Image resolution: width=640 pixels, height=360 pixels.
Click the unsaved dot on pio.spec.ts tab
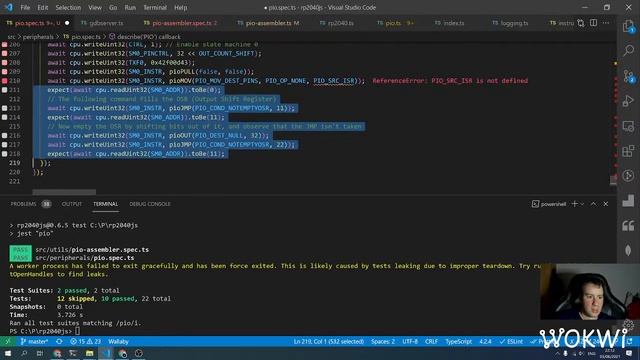tap(67, 23)
